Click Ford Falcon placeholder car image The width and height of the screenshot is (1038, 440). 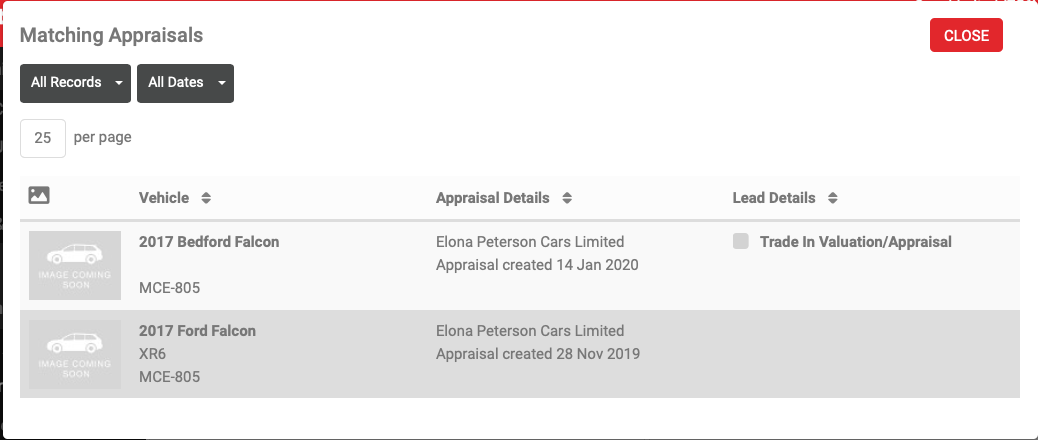(x=76, y=354)
